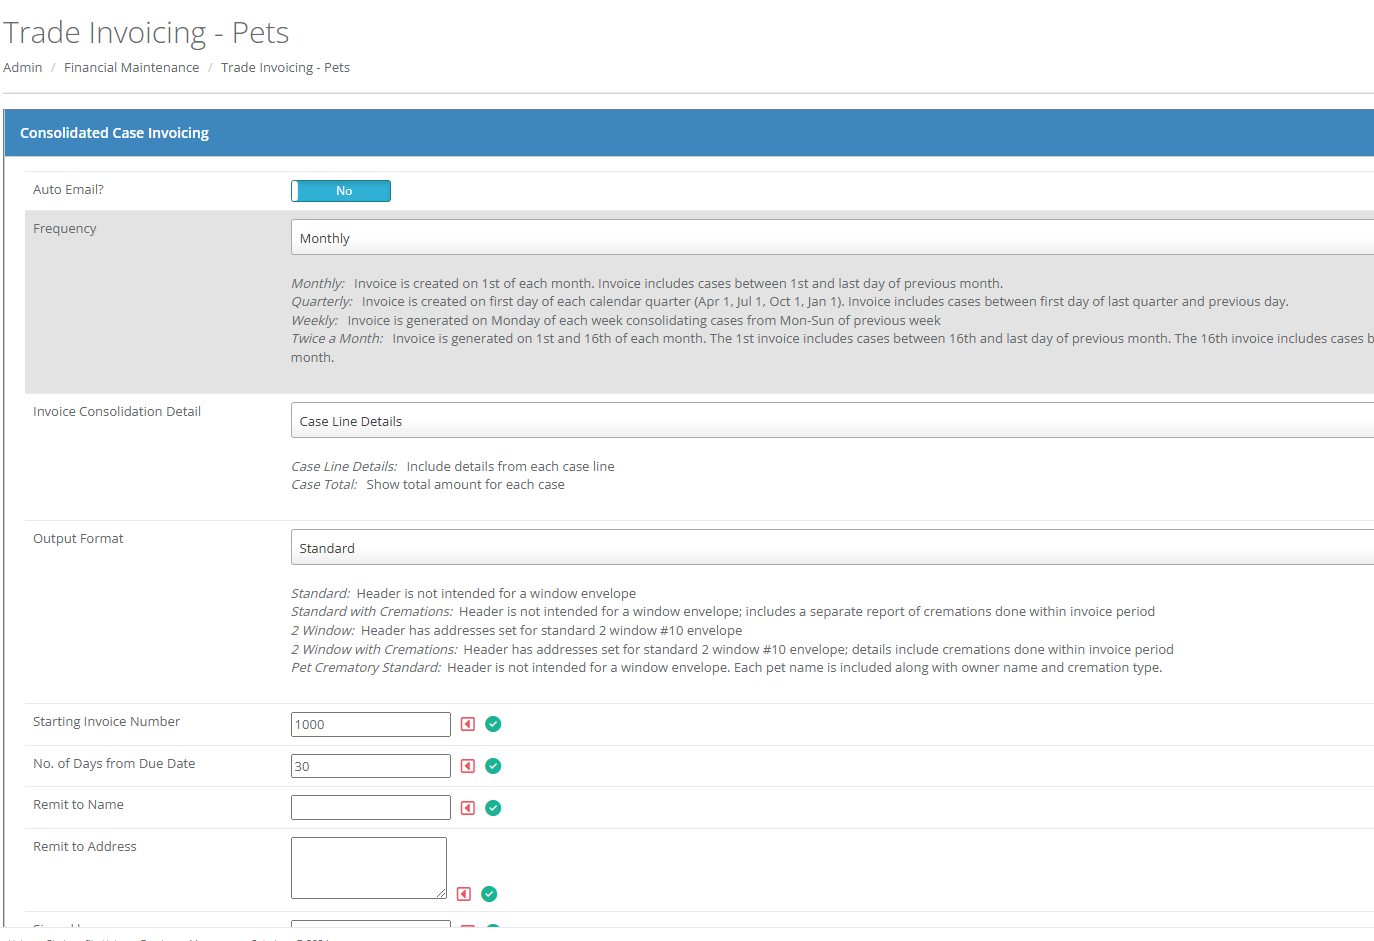Revert No. of Days from Due Date with red icon
Image resolution: width=1374 pixels, height=941 pixels.
pos(467,765)
